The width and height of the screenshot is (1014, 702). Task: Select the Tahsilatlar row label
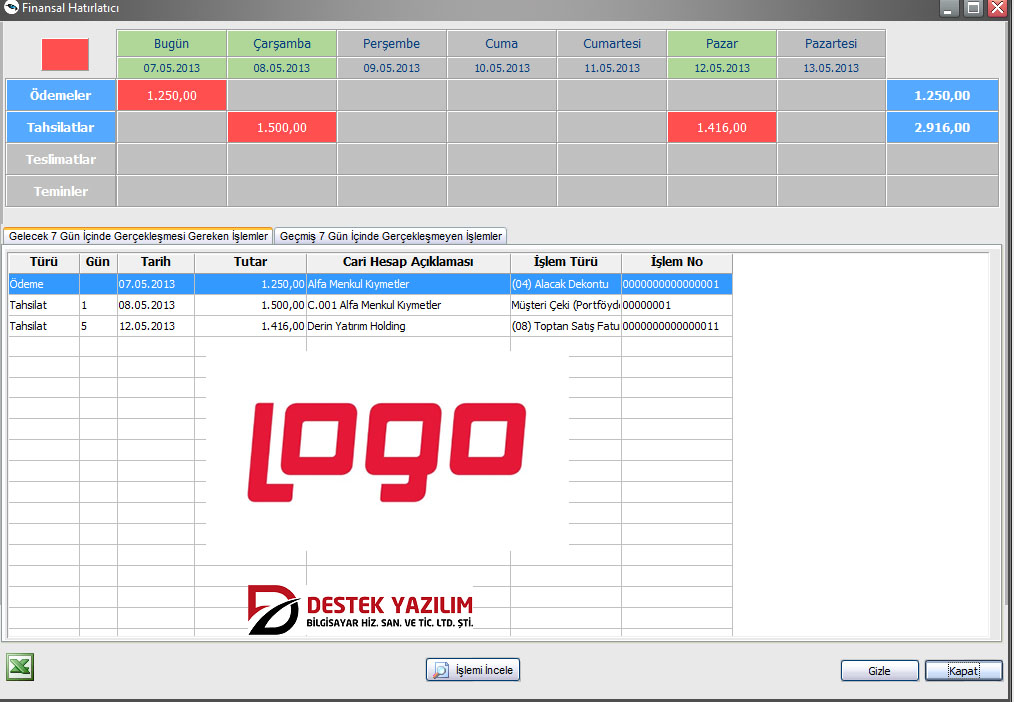click(61, 127)
